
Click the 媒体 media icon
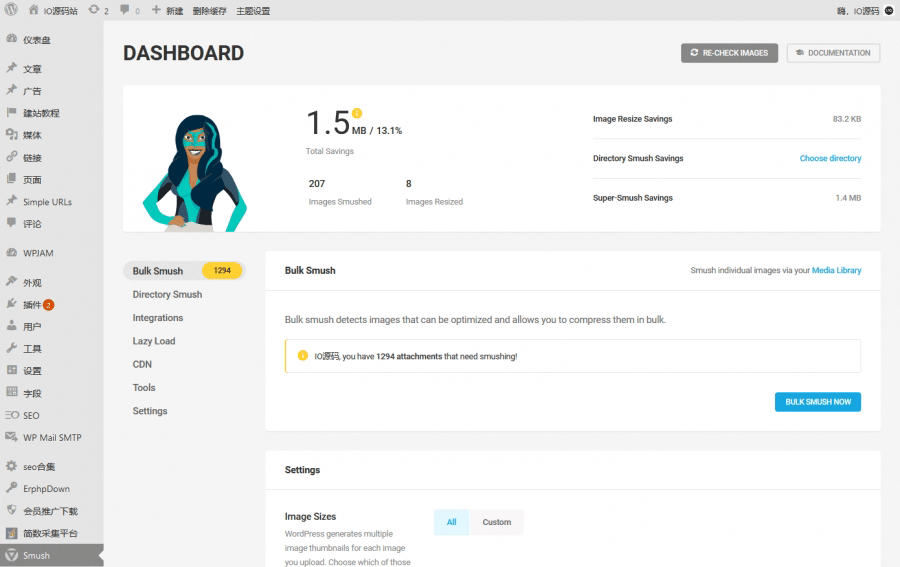point(11,134)
